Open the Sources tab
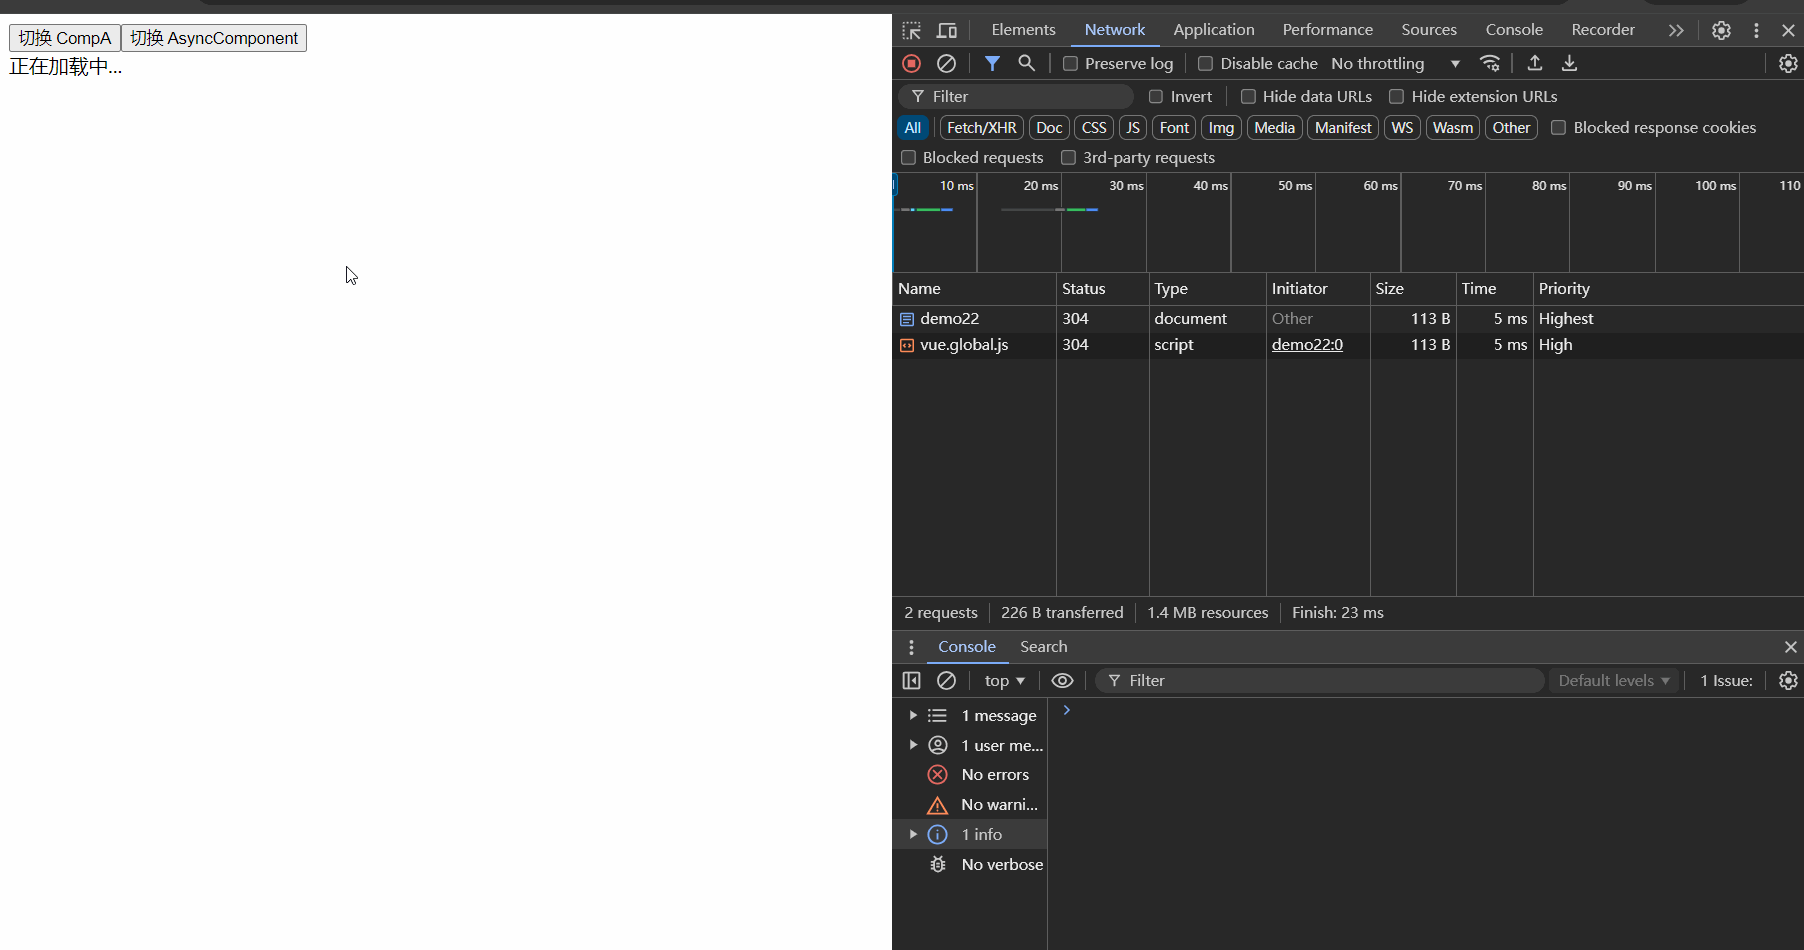 click(x=1429, y=30)
